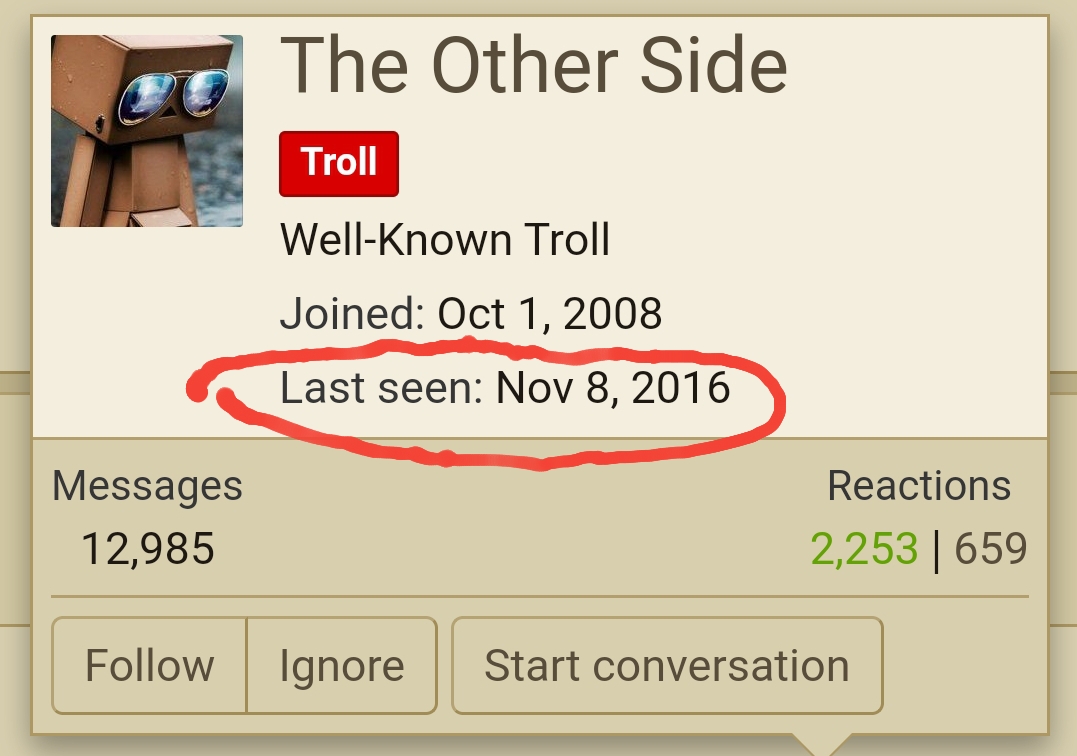This screenshot has width=1077, height=756.
Task: Open The Other Side's avatar image
Action: [147, 130]
